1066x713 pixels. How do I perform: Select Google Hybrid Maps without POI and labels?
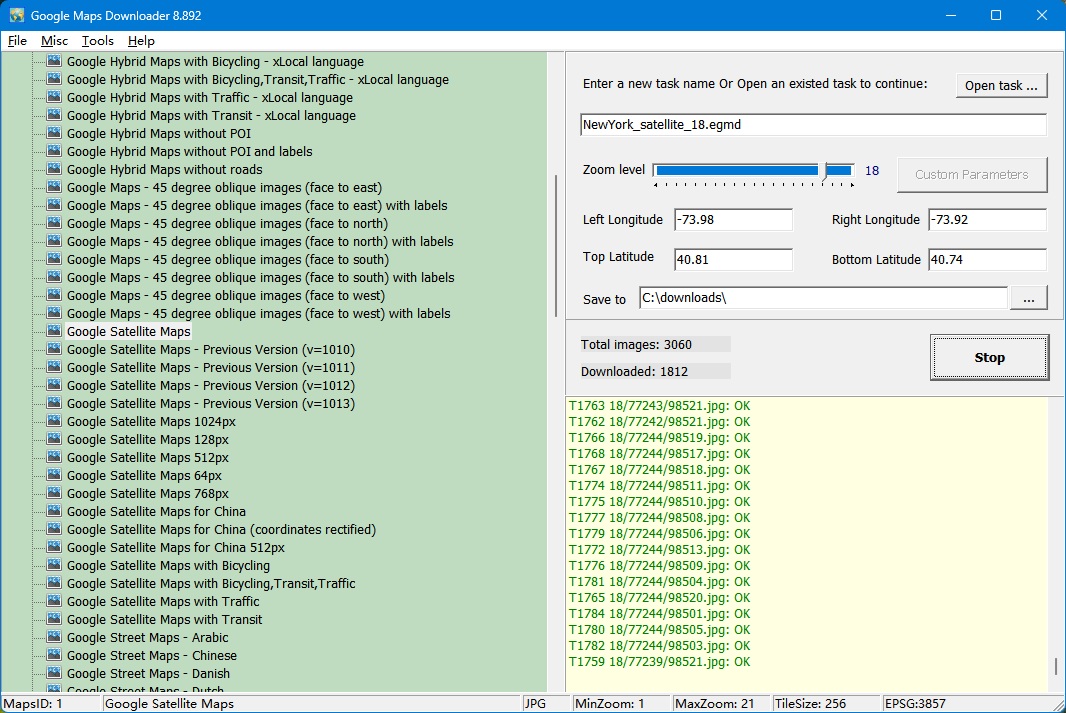coord(190,152)
